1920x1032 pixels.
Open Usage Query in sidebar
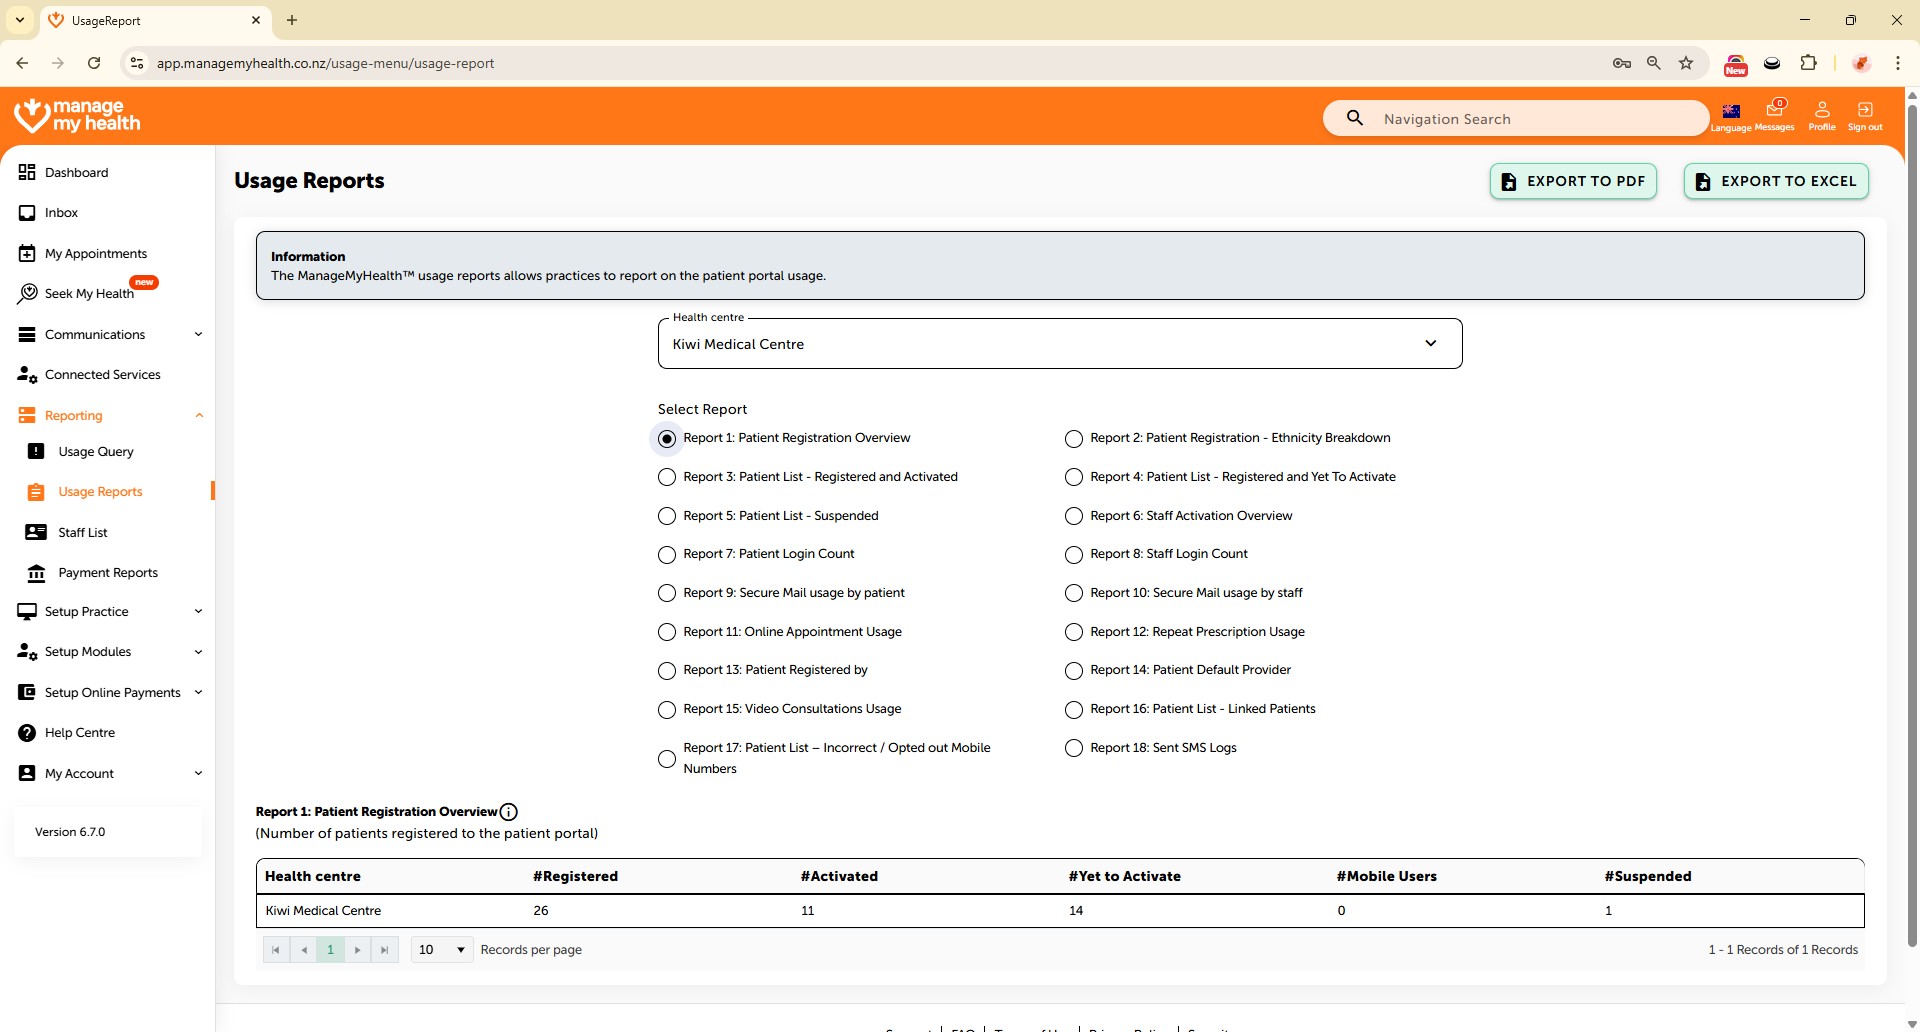click(x=95, y=452)
